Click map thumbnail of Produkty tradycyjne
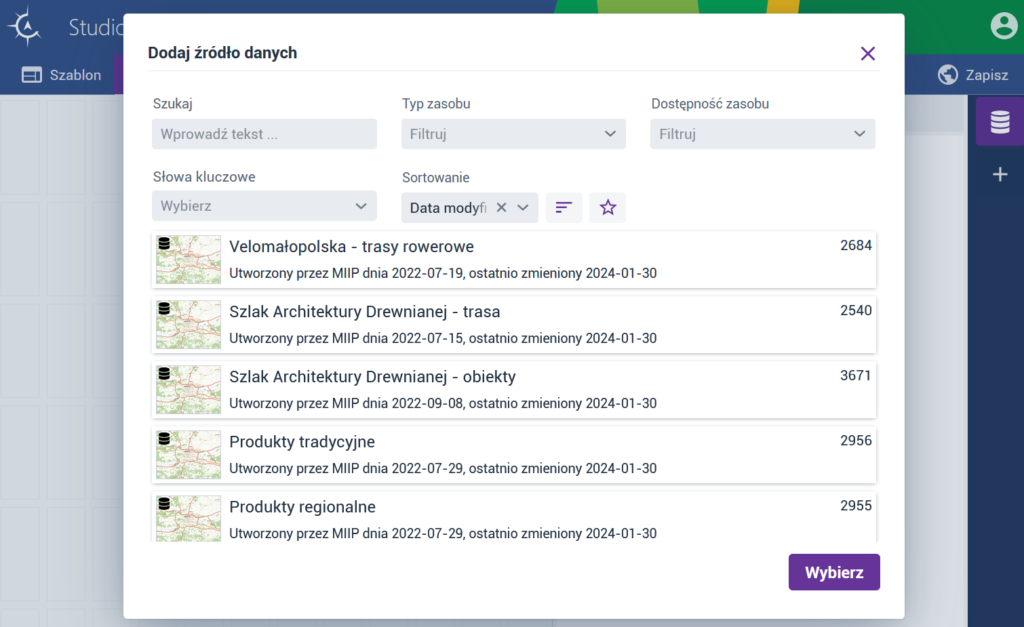The height and width of the screenshot is (627, 1024). click(x=188, y=455)
